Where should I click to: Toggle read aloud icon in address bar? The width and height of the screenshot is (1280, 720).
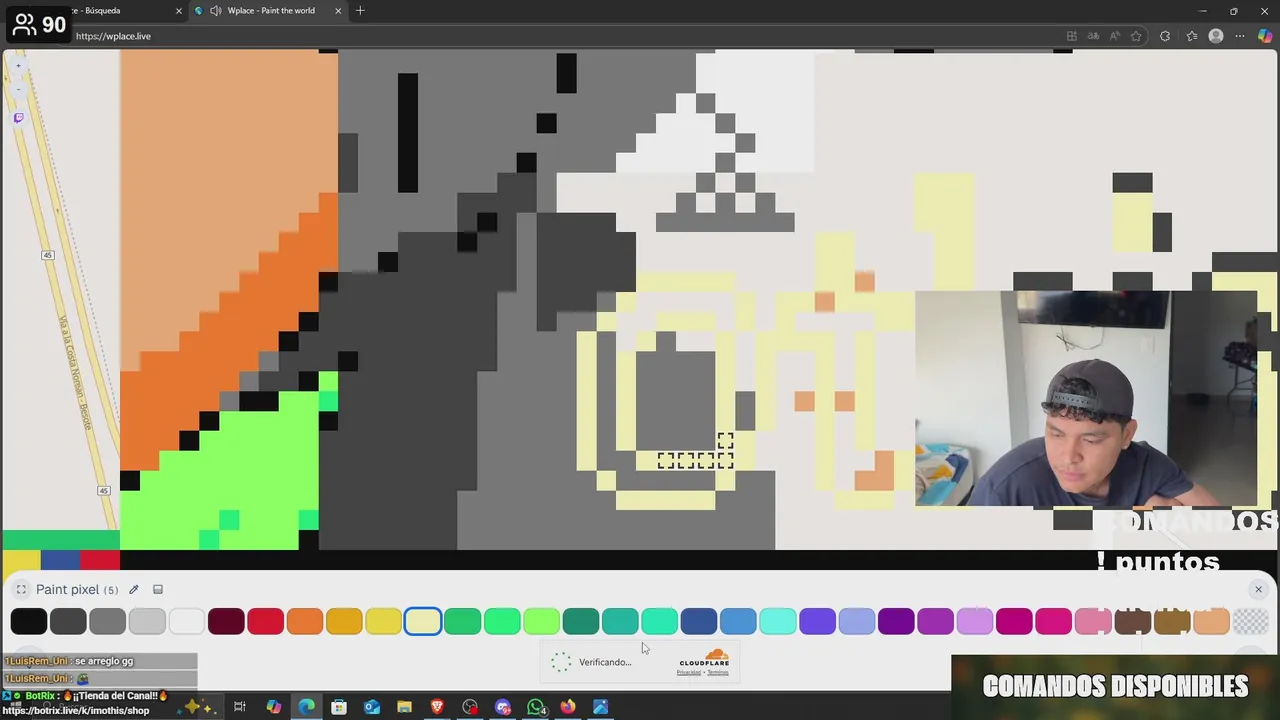[1115, 36]
